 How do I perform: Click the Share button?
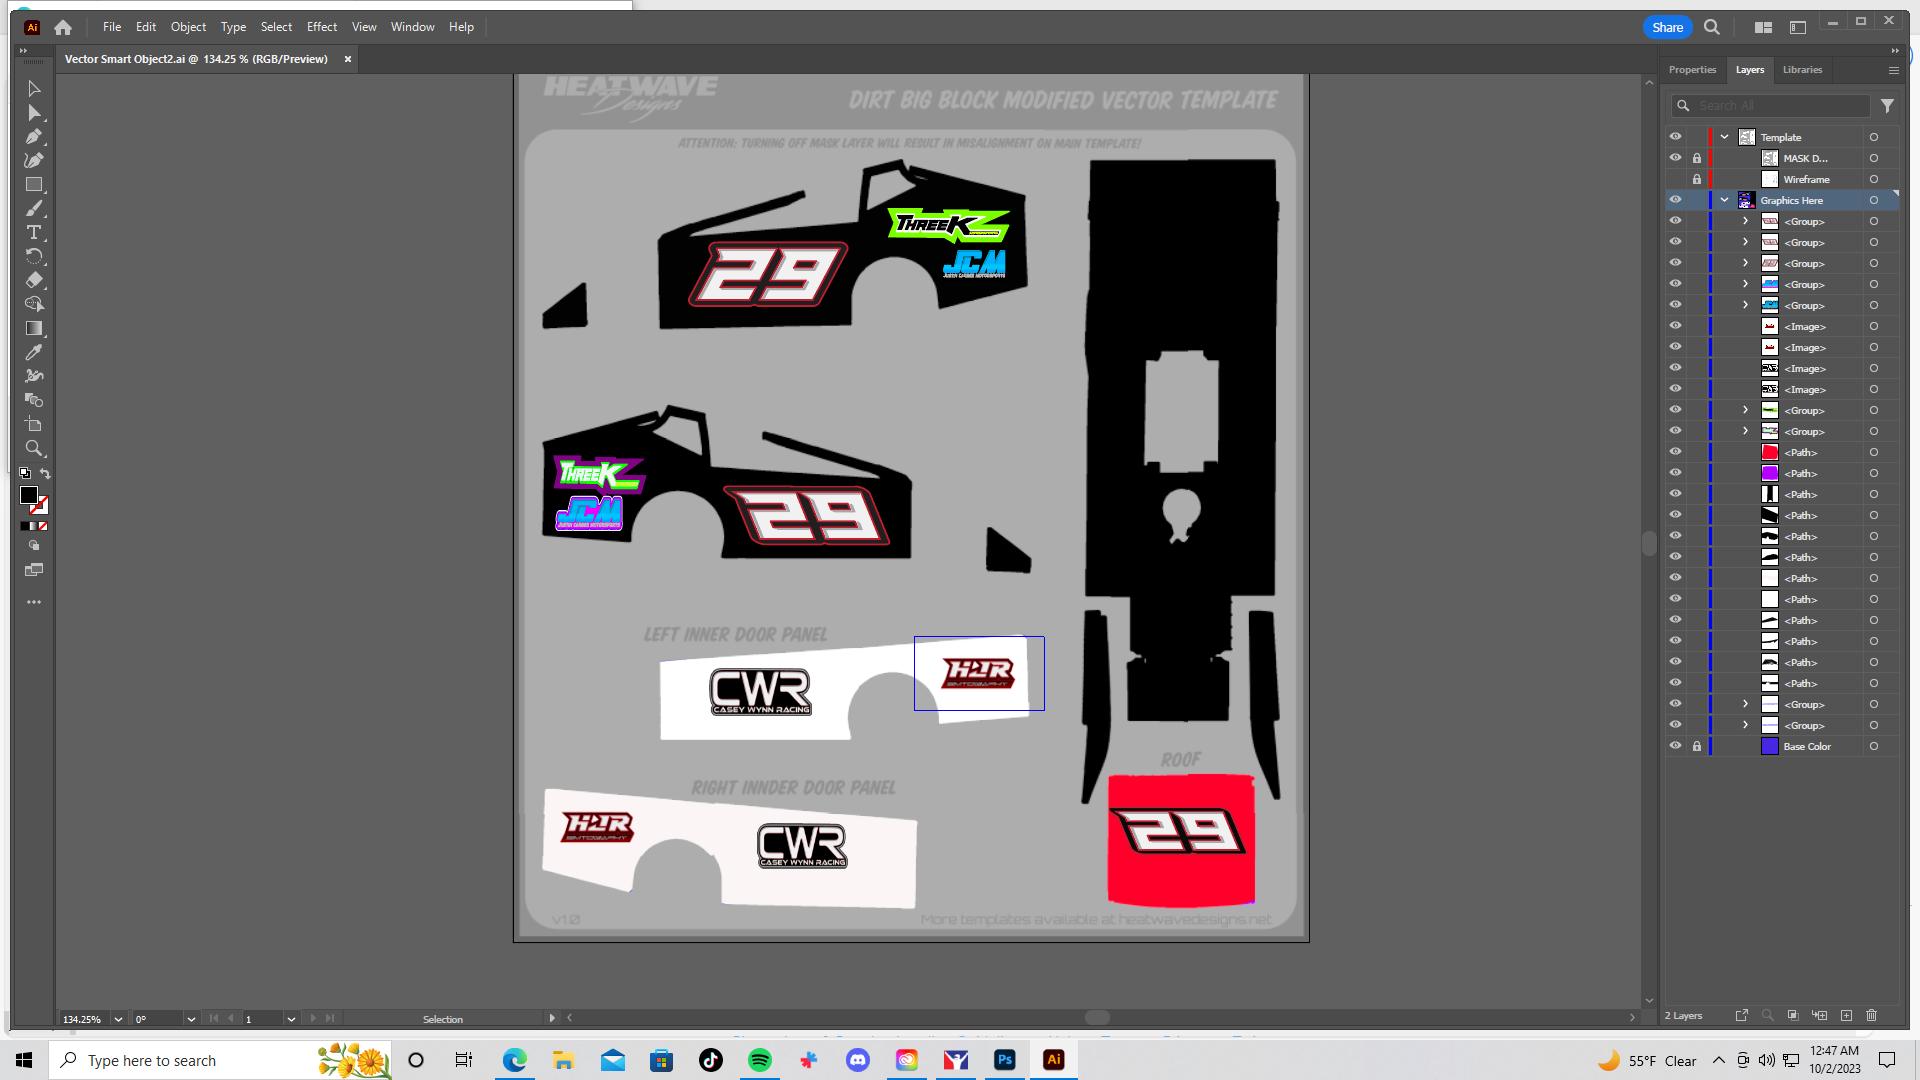click(x=1667, y=27)
